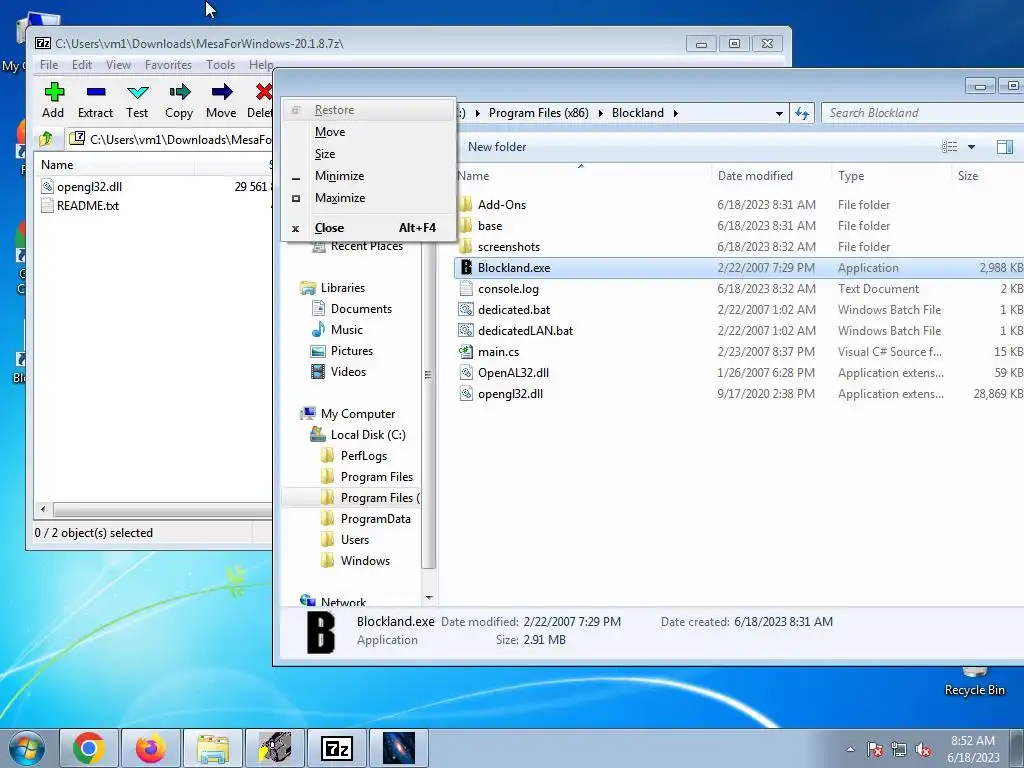Image resolution: width=1024 pixels, height=768 pixels.
Task: Open Videos library in navigation pane
Action: [348, 372]
